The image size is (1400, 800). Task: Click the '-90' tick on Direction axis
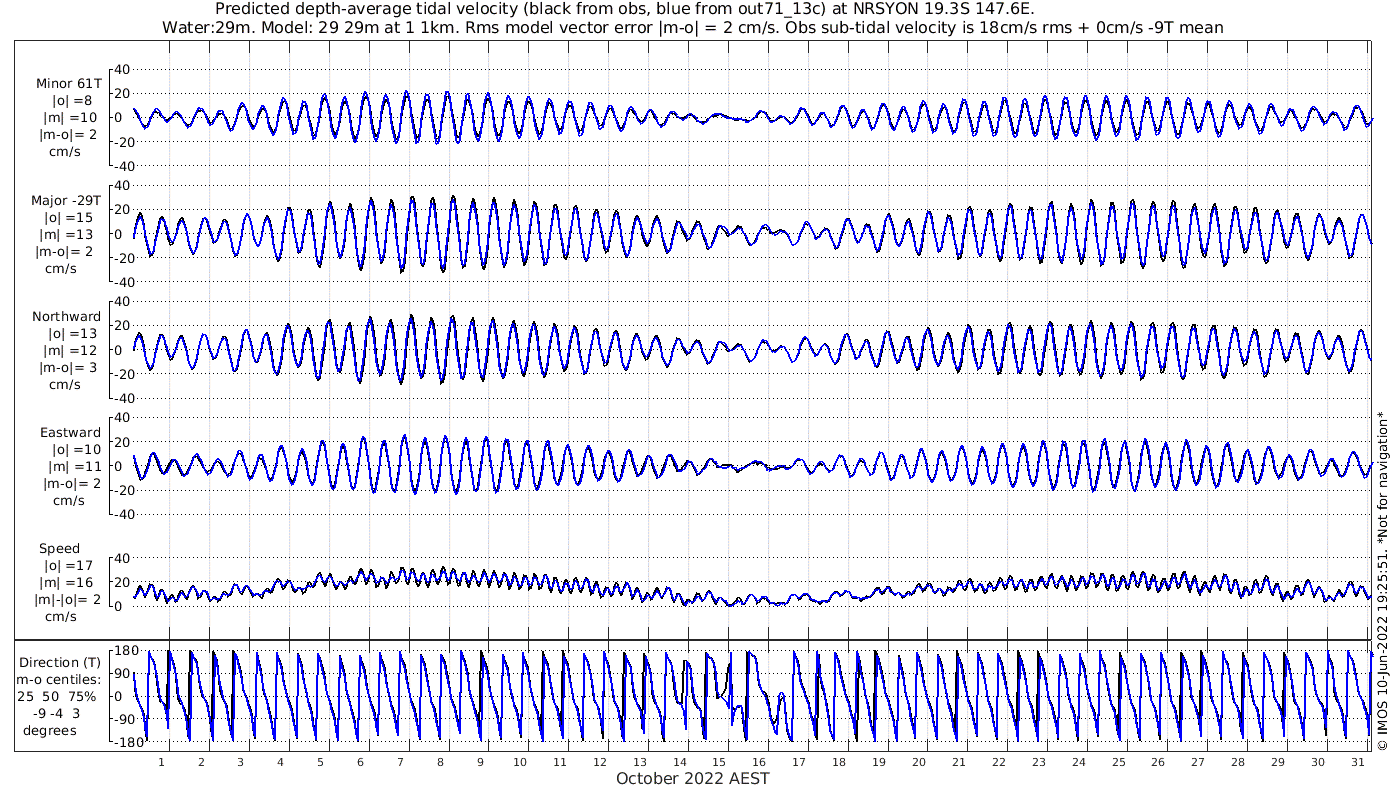point(125,718)
